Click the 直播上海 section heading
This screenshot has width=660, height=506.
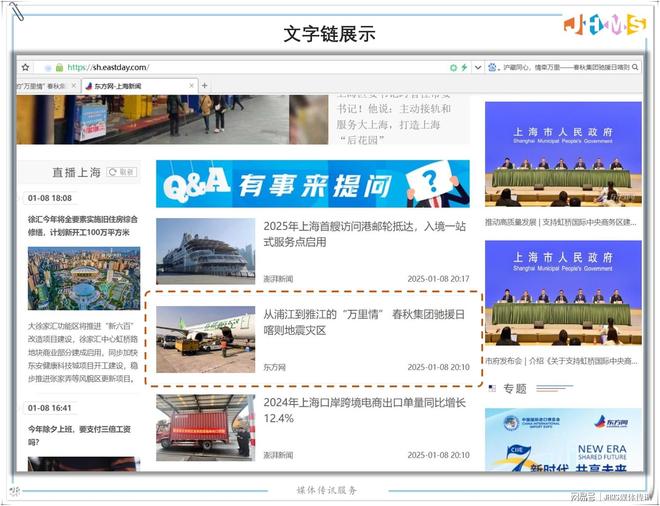coord(77,172)
